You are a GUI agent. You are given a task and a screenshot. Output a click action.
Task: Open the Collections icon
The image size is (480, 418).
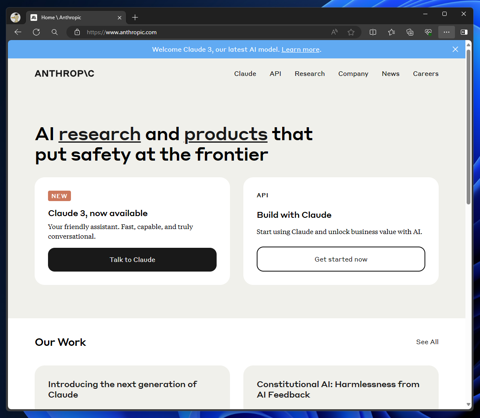[410, 32]
